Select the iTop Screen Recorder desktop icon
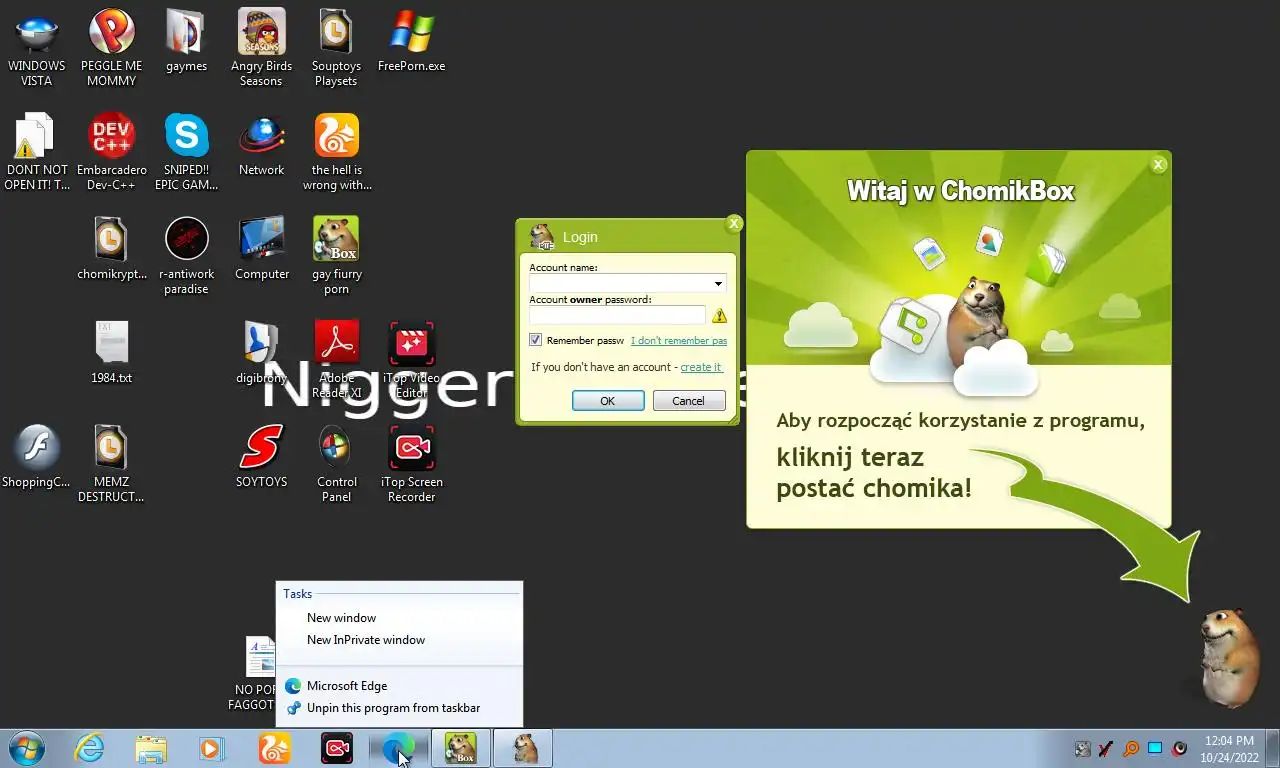Image resolution: width=1280 pixels, height=768 pixels. [411, 464]
